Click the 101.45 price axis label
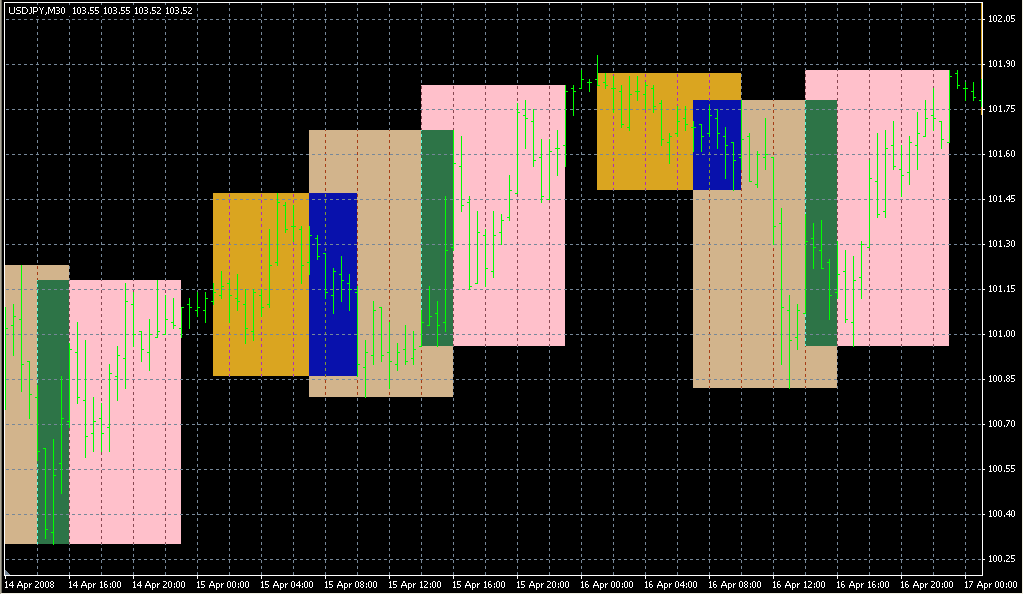The width and height of the screenshot is (1024, 594). (1001, 199)
